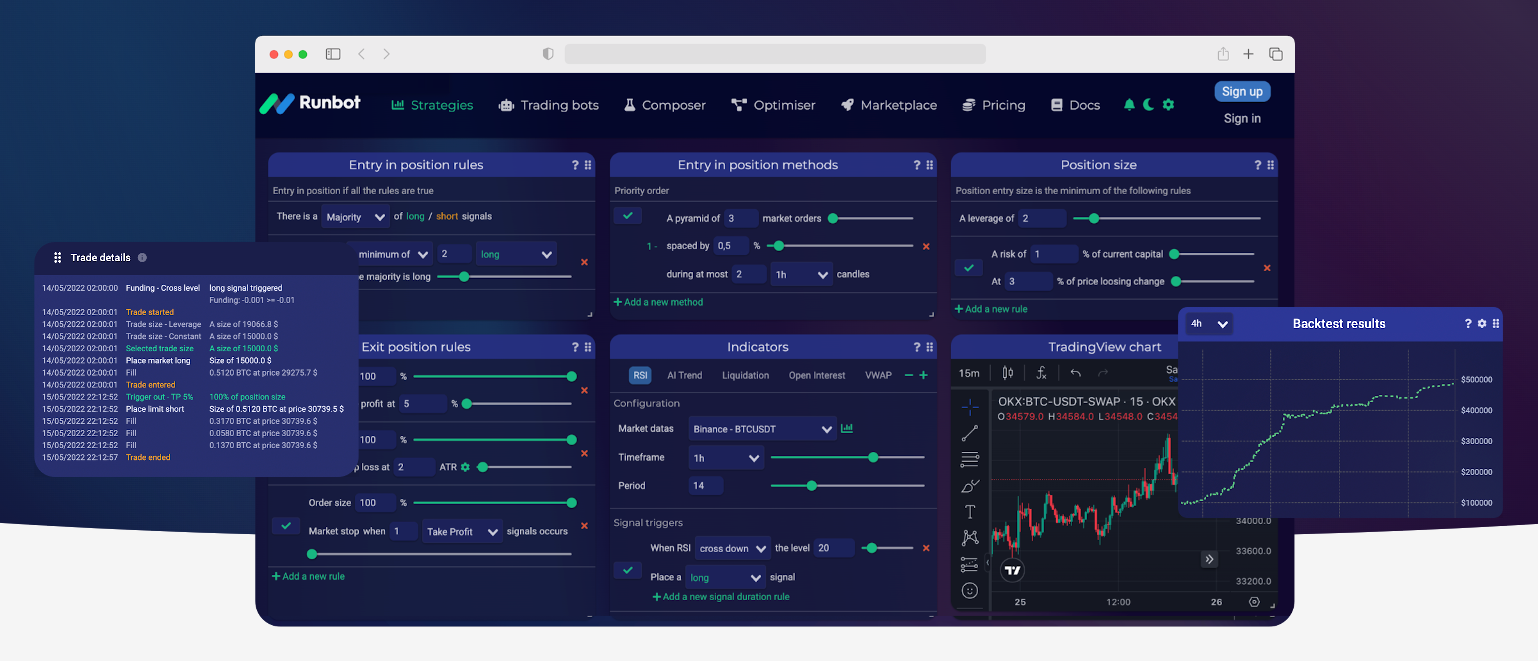The height and width of the screenshot is (661, 1538).
Task: Enable the 'Place a long signal' checkbox
Action: [628, 569]
